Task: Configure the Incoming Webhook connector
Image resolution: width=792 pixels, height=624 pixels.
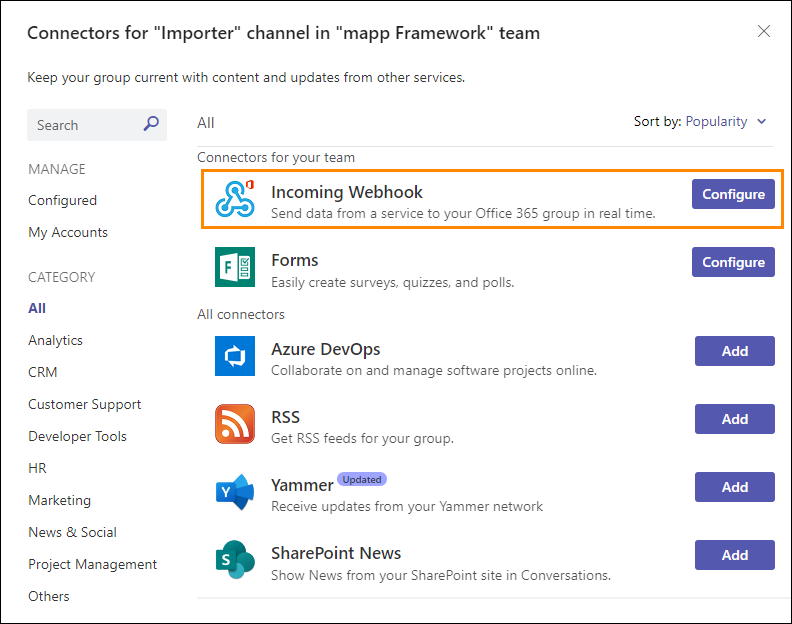Action: click(733, 194)
